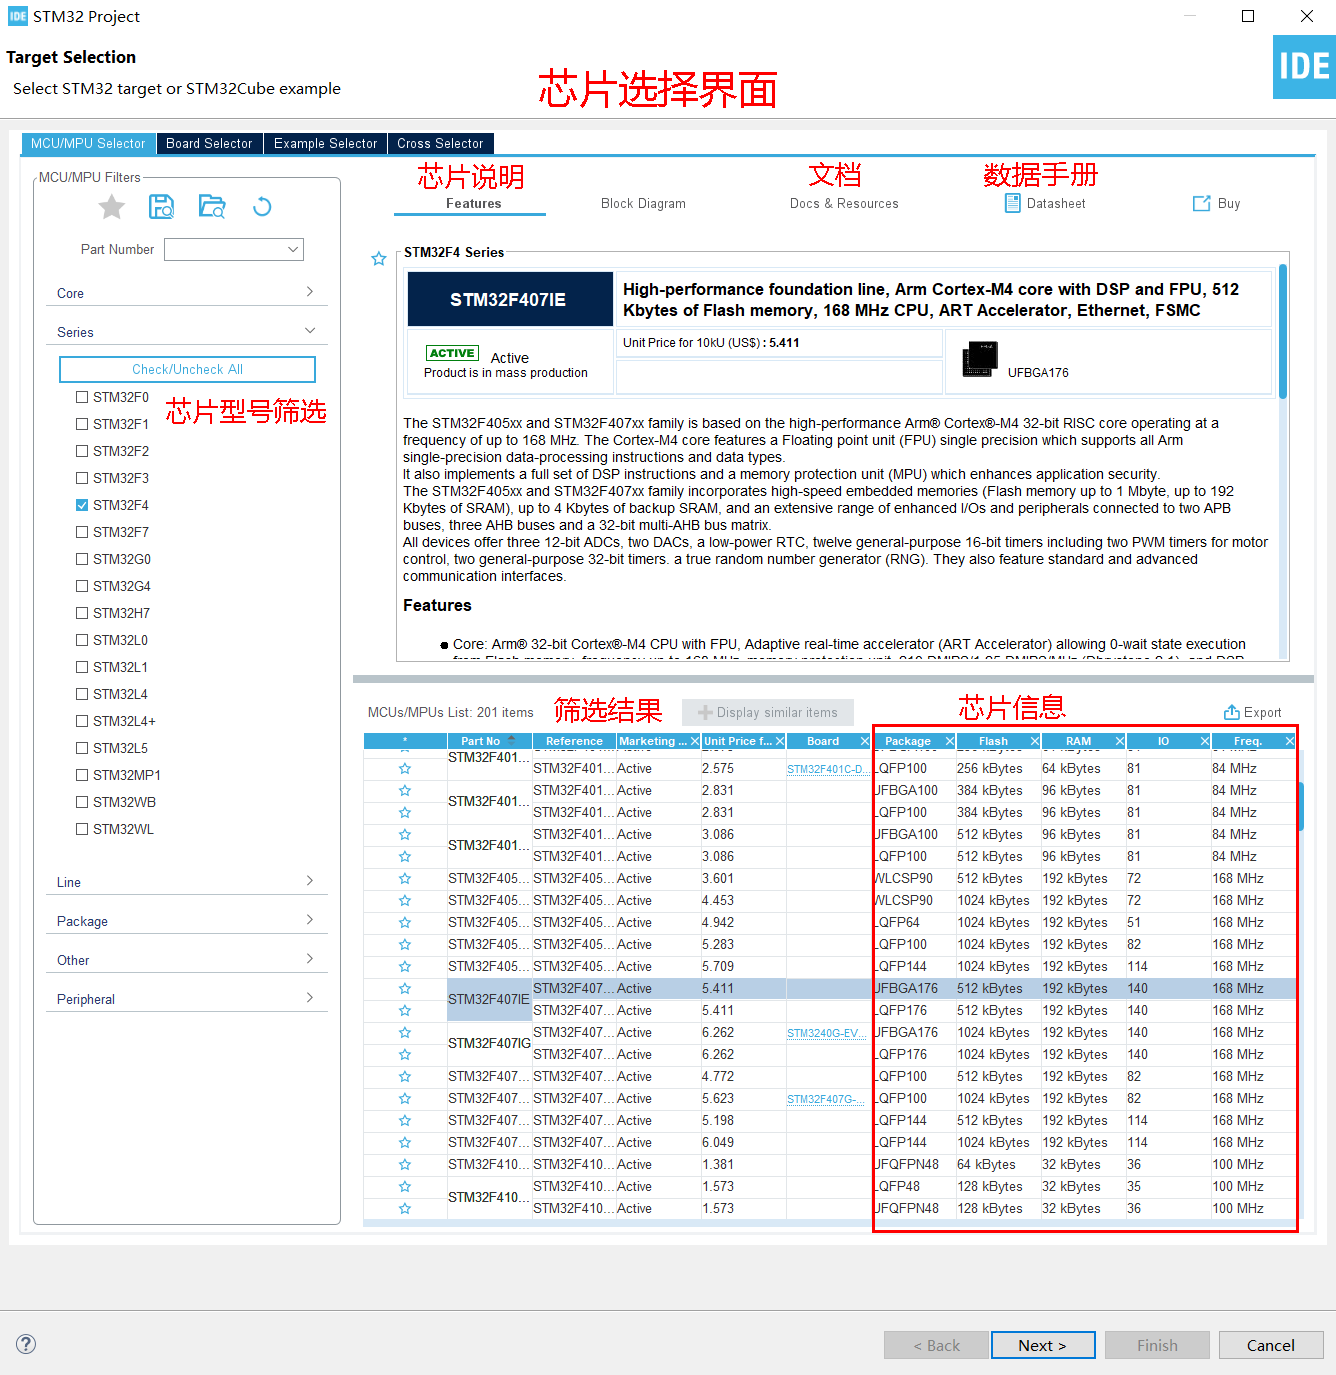
Task: Click the UFBGA176 package chip image
Action: pyautogui.click(x=980, y=359)
